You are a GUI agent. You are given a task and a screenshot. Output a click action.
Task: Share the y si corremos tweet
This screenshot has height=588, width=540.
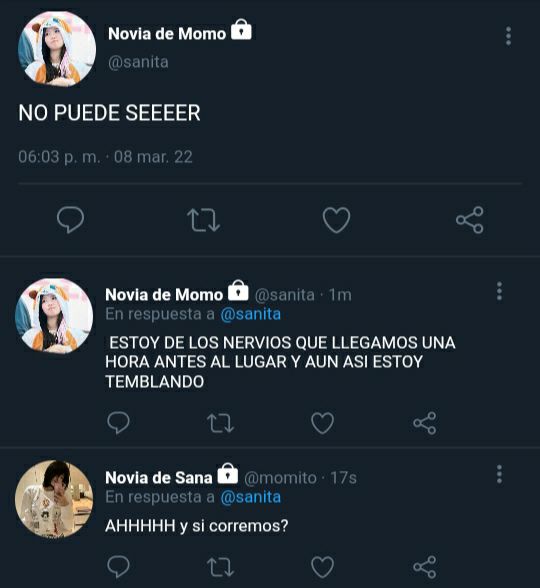point(424,566)
